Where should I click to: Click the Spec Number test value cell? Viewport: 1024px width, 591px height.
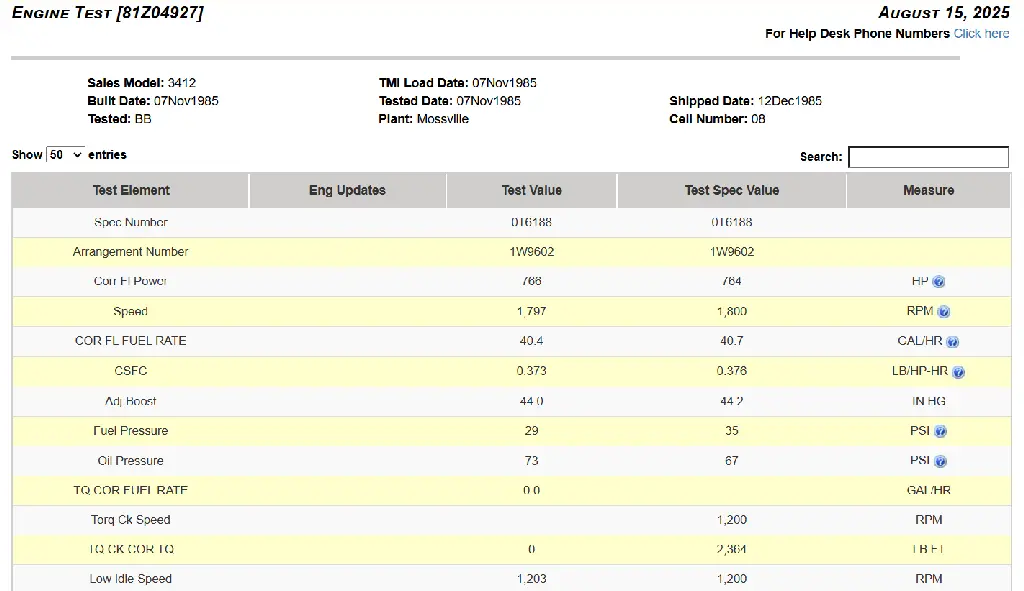pos(531,223)
